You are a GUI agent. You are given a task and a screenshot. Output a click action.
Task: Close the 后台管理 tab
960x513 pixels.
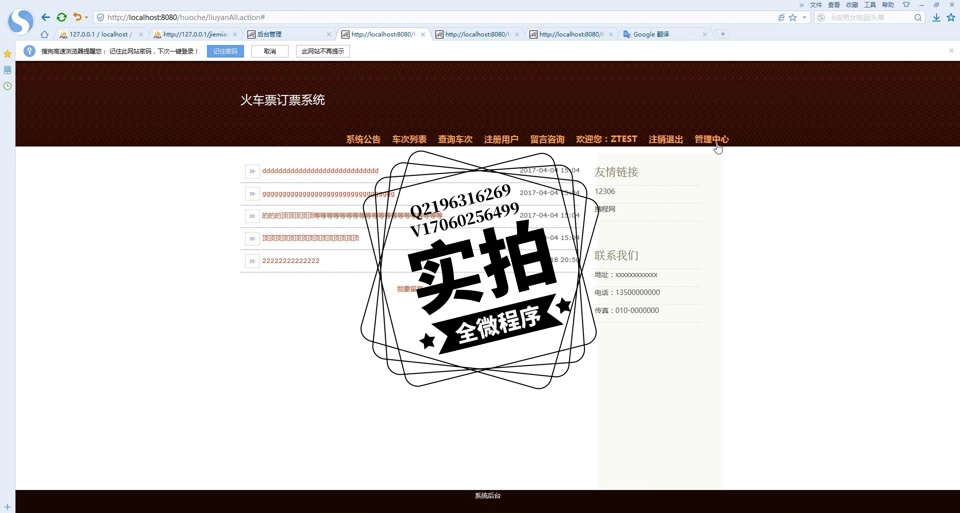tap(328, 34)
